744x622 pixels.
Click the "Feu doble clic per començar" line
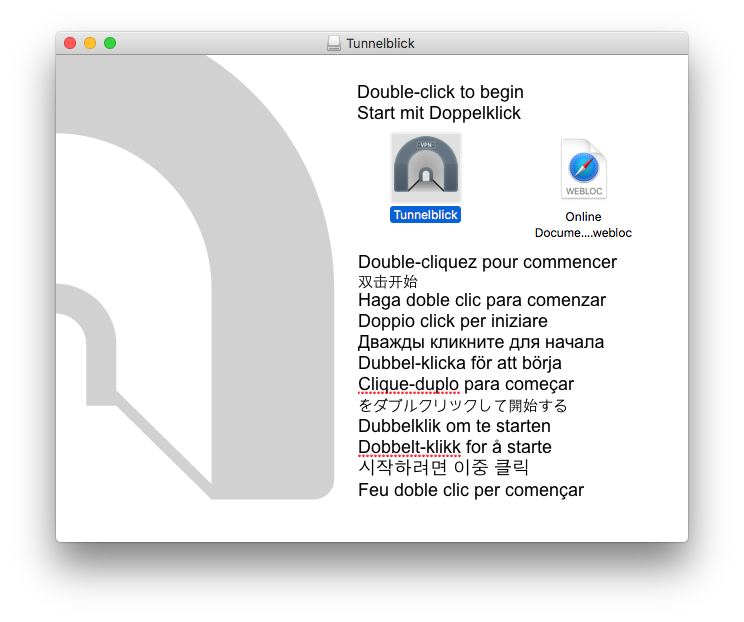pyautogui.click(x=470, y=490)
